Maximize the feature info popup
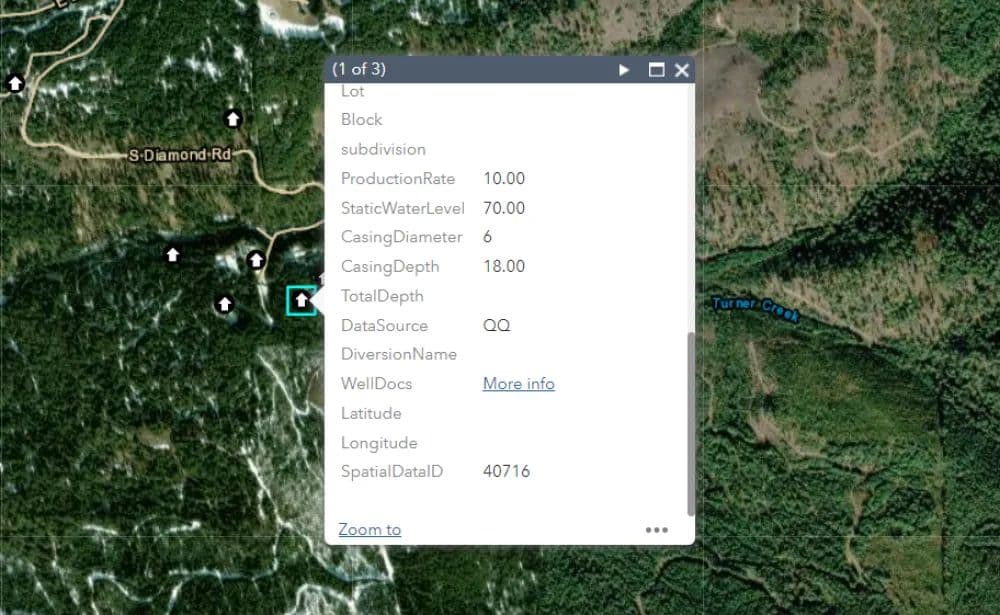 pyautogui.click(x=656, y=70)
